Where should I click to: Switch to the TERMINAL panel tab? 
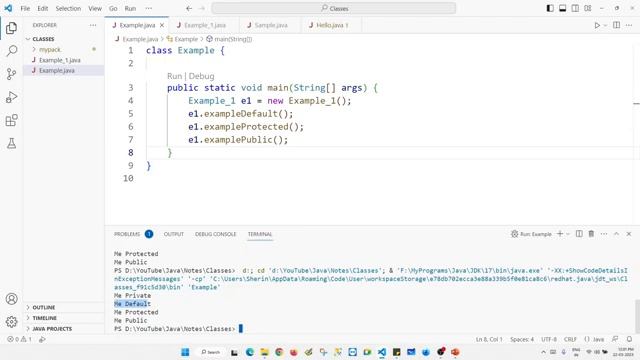pyautogui.click(x=260, y=234)
